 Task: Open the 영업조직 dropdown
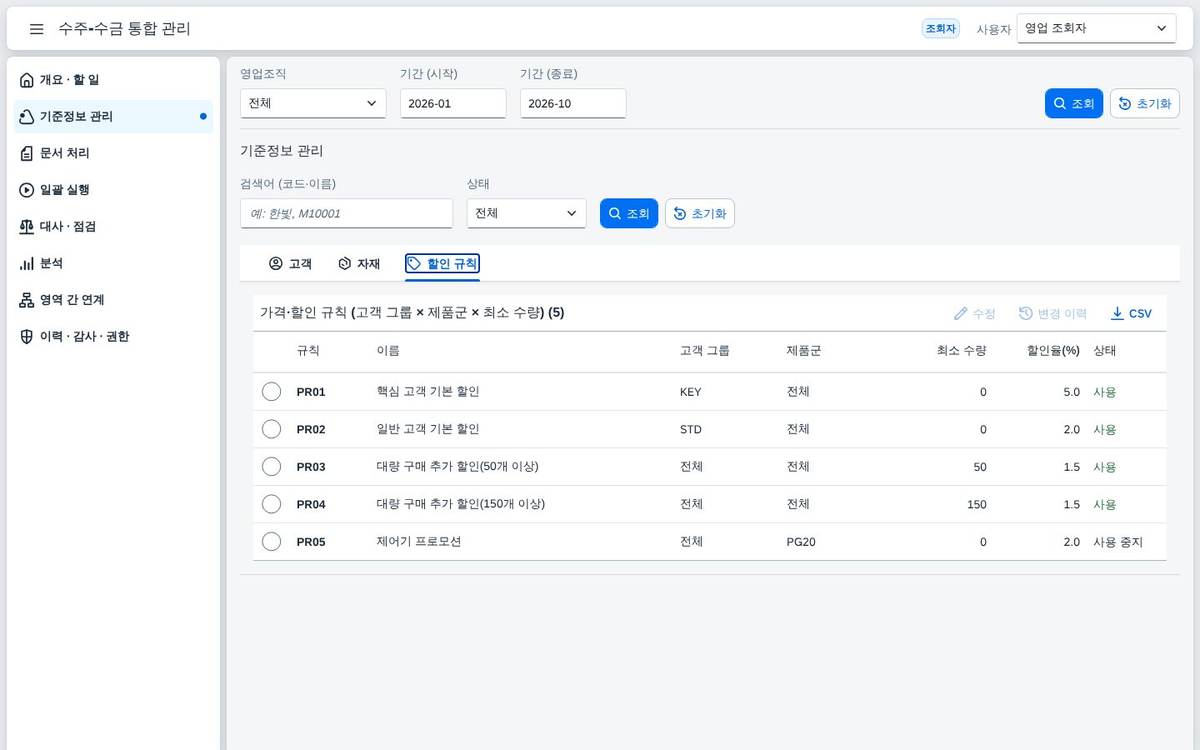tap(313, 103)
